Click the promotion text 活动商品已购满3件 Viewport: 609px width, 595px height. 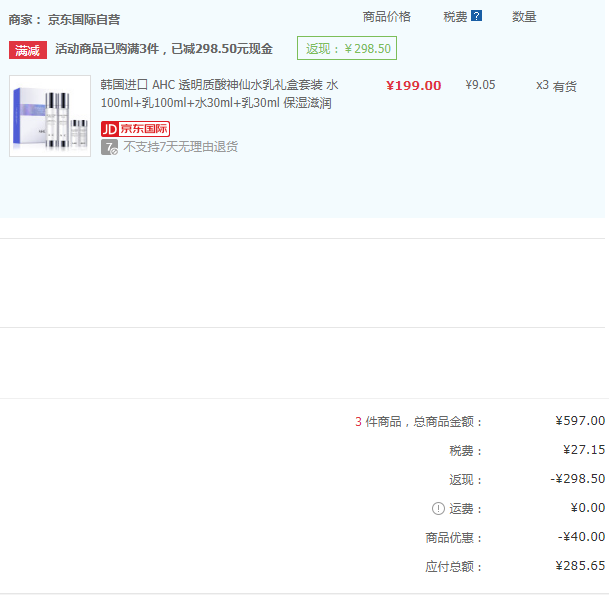pyautogui.click(x=107, y=49)
